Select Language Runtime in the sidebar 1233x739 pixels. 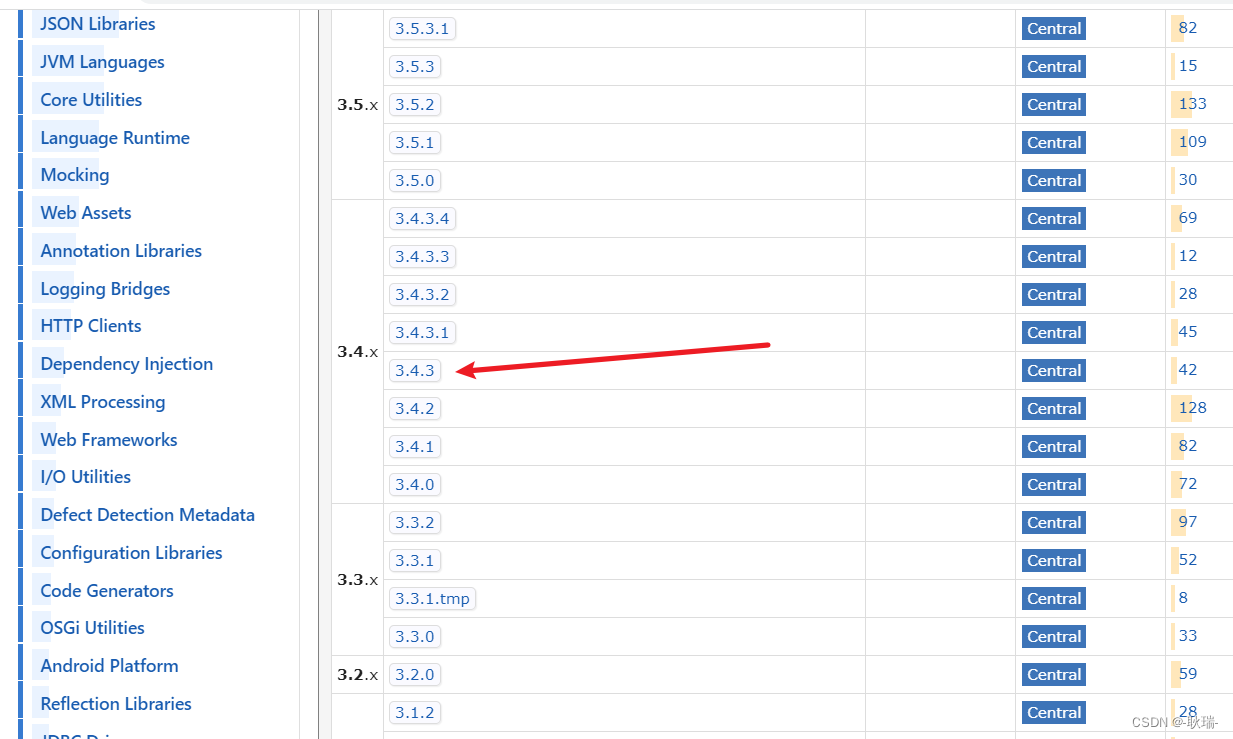coord(115,138)
